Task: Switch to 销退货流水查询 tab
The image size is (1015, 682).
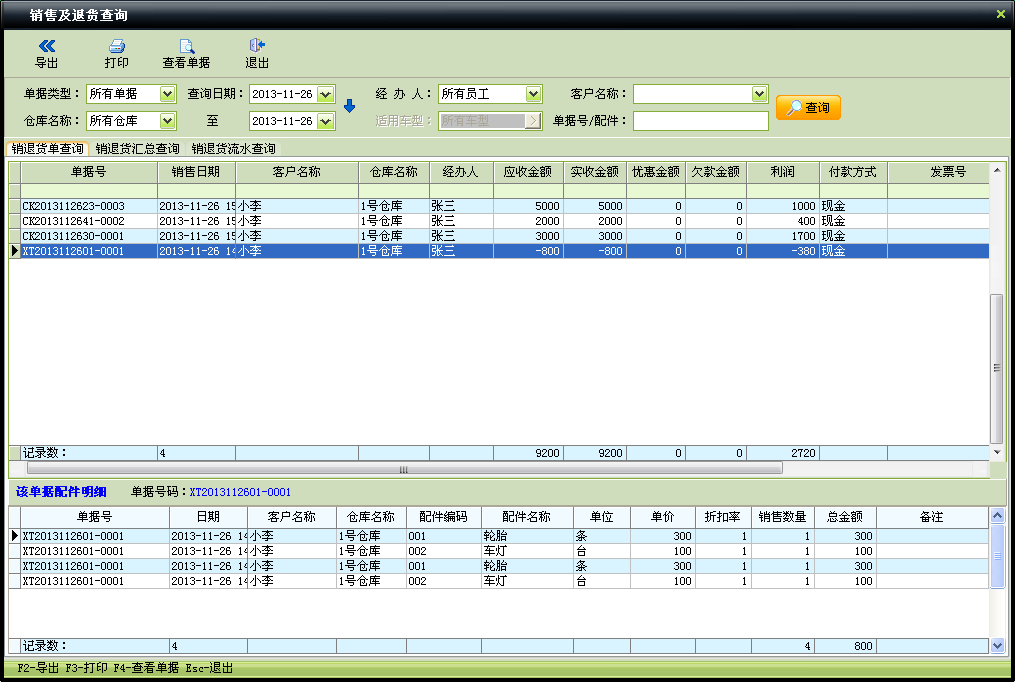Action: point(234,149)
